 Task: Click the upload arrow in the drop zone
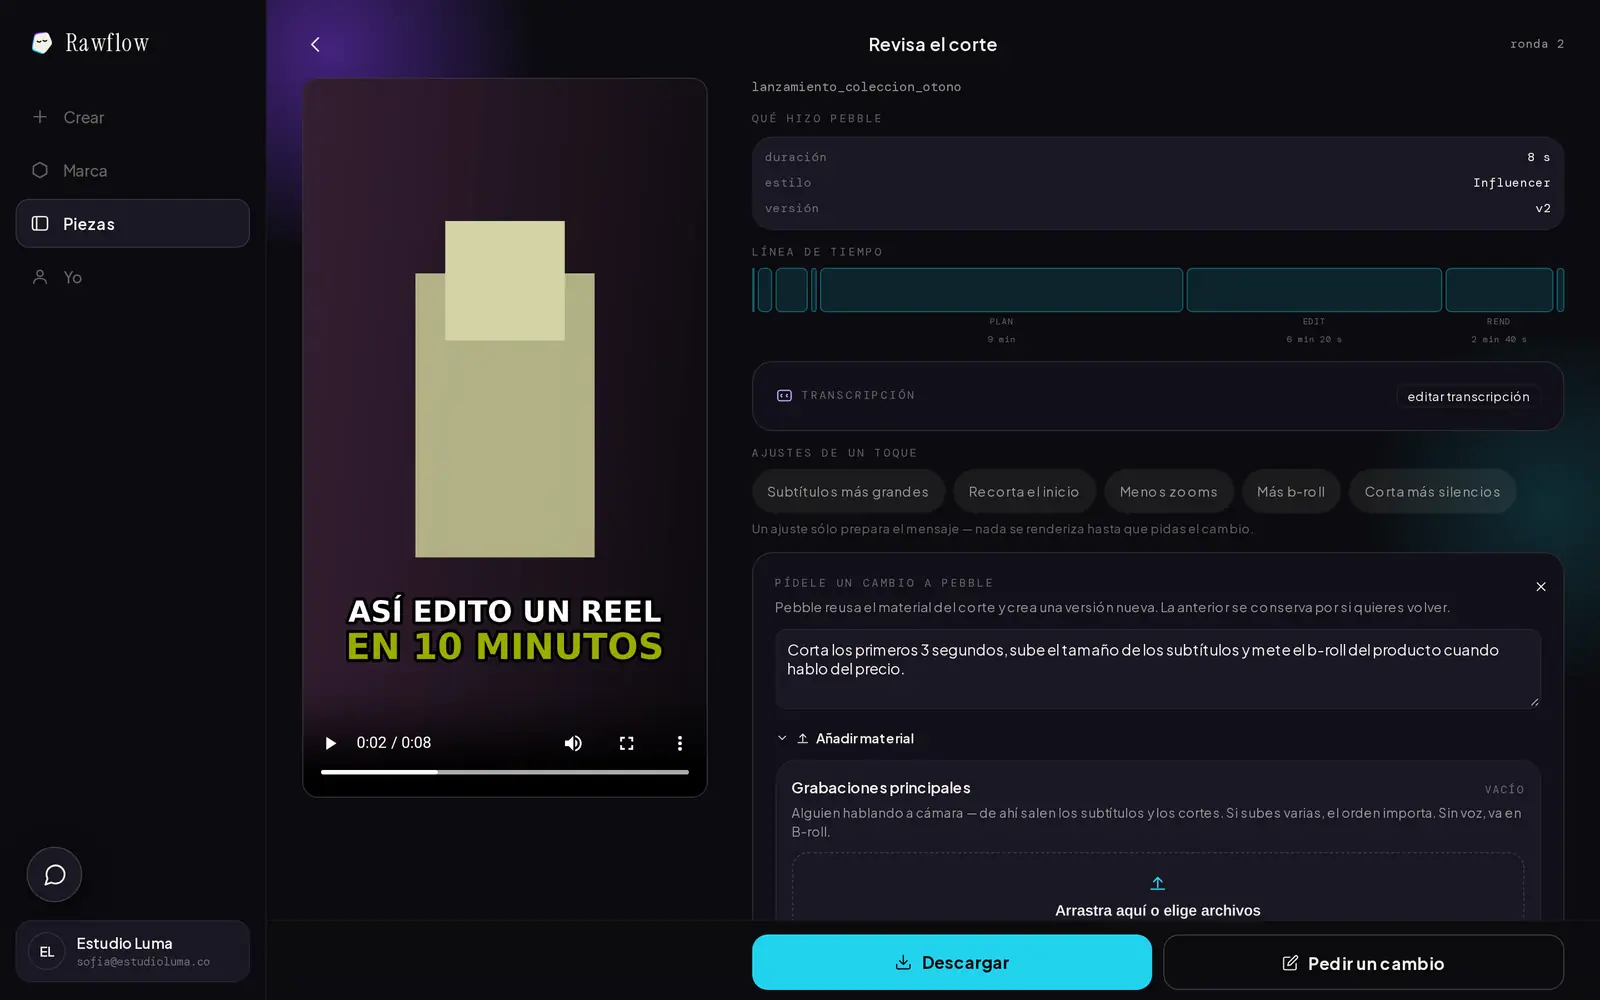(x=1158, y=884)
